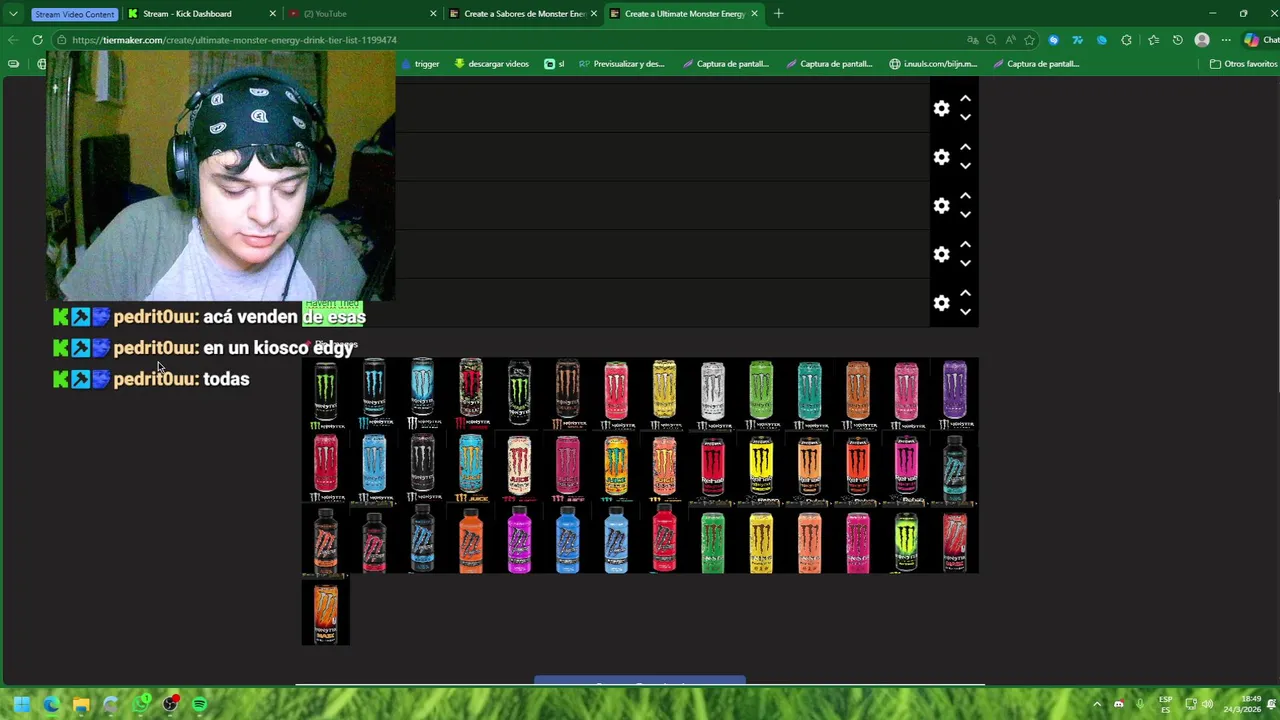Image resolution: width=1280 pixels, height=720 pixels.
Task: Select the blue Monster Juice can
Action: (x=470, y=467)
